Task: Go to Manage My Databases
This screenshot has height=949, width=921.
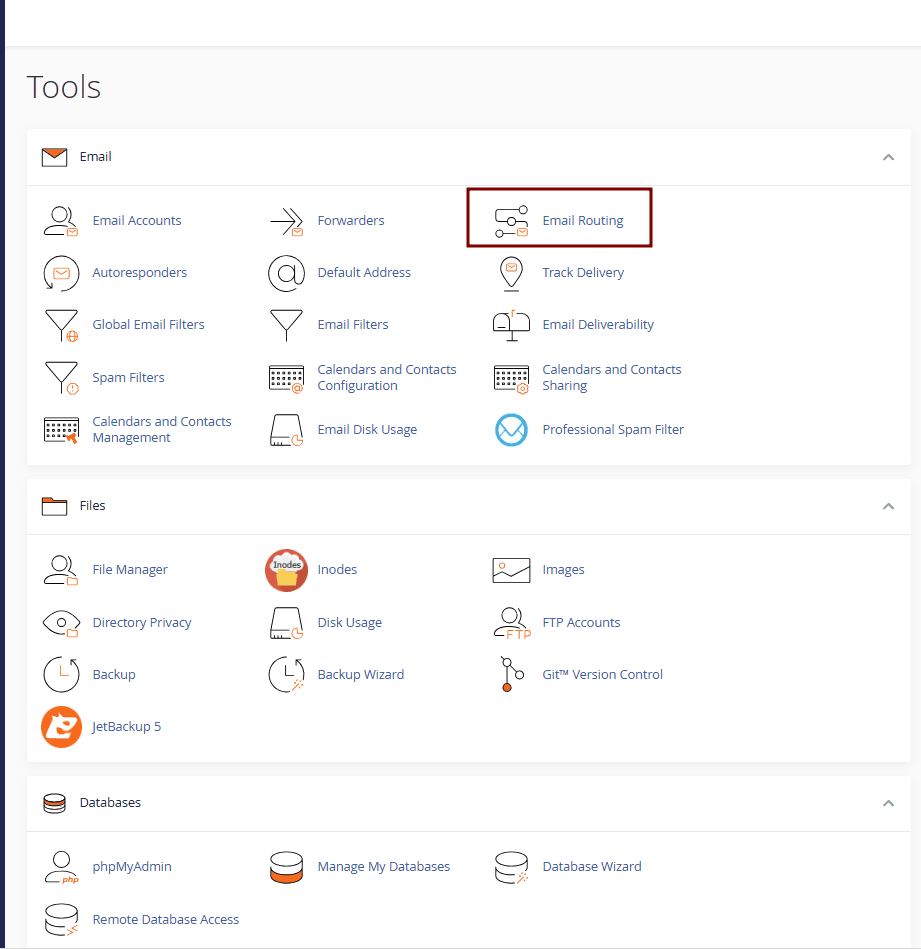Action: (383, 867)
